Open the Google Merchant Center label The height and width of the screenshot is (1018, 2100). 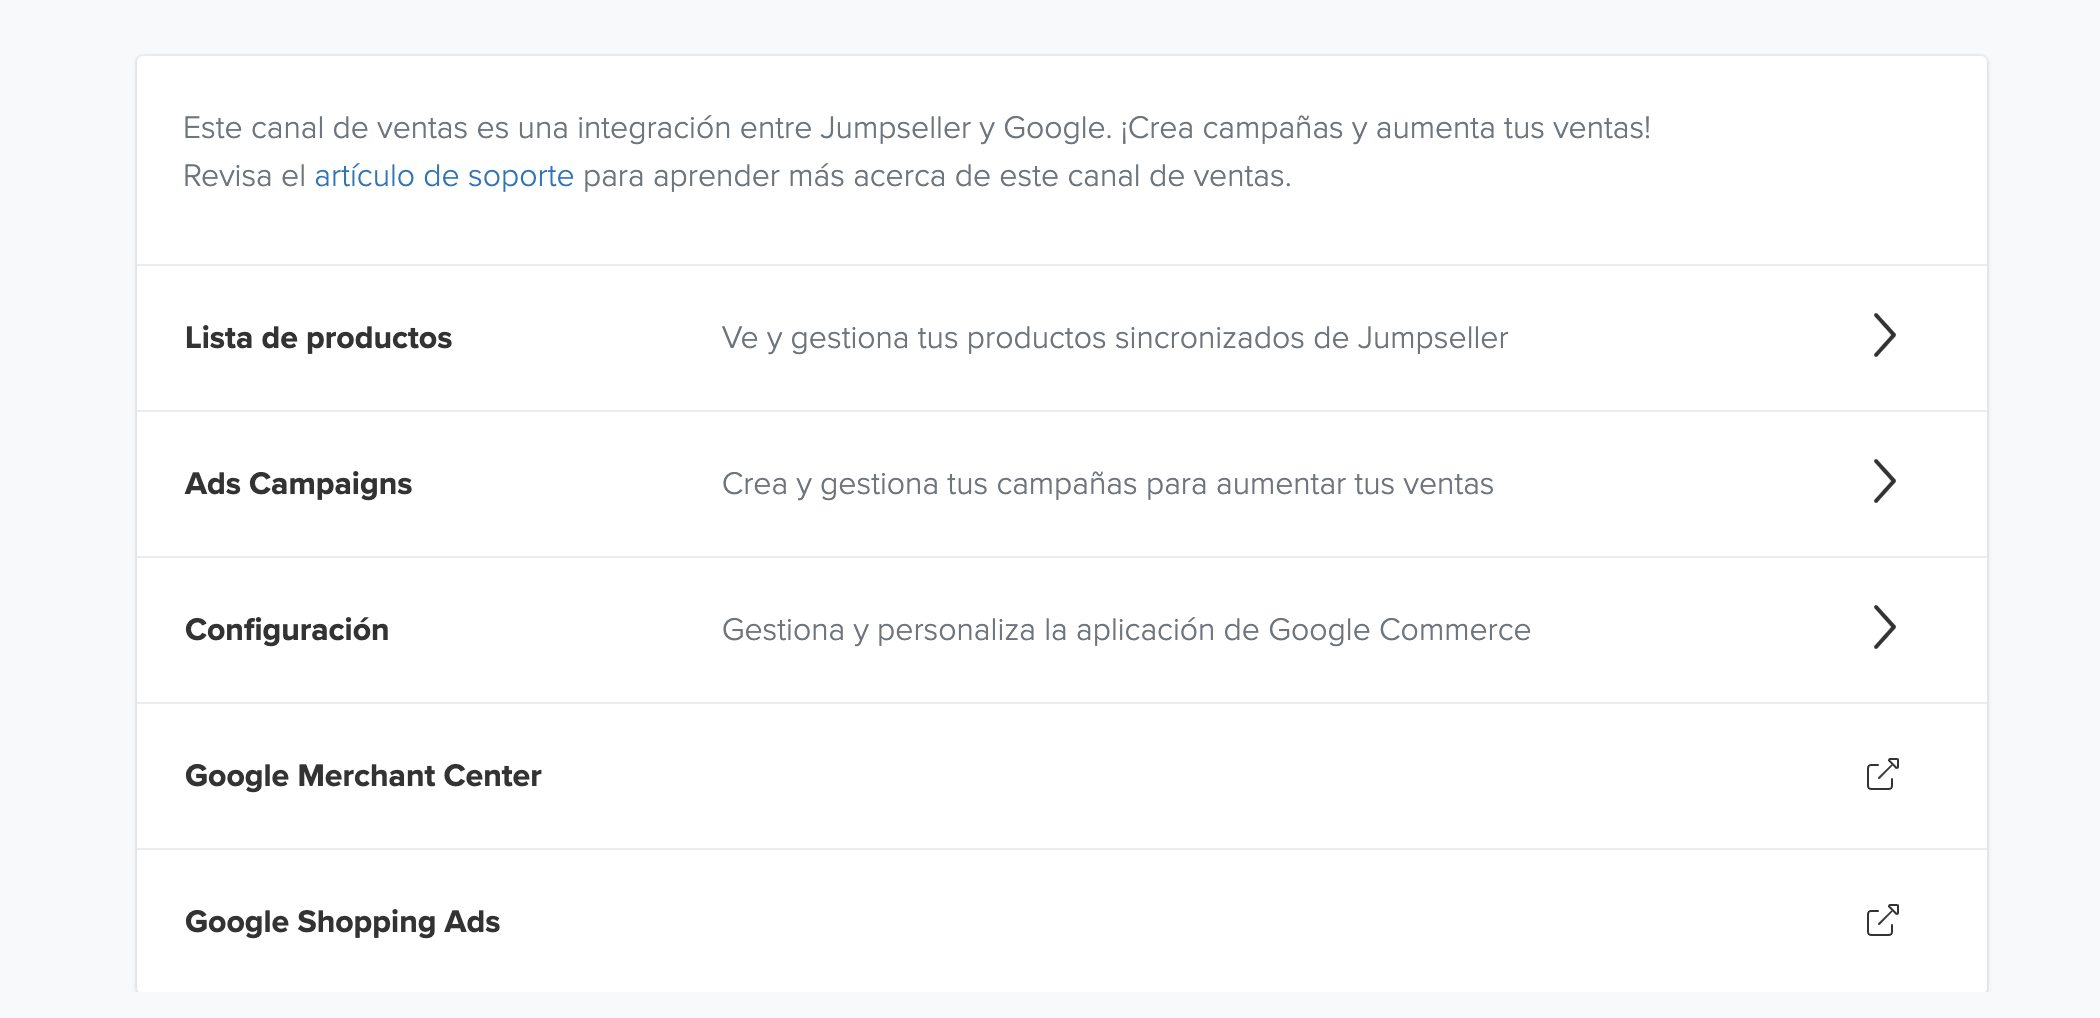(x=363, y=776)
